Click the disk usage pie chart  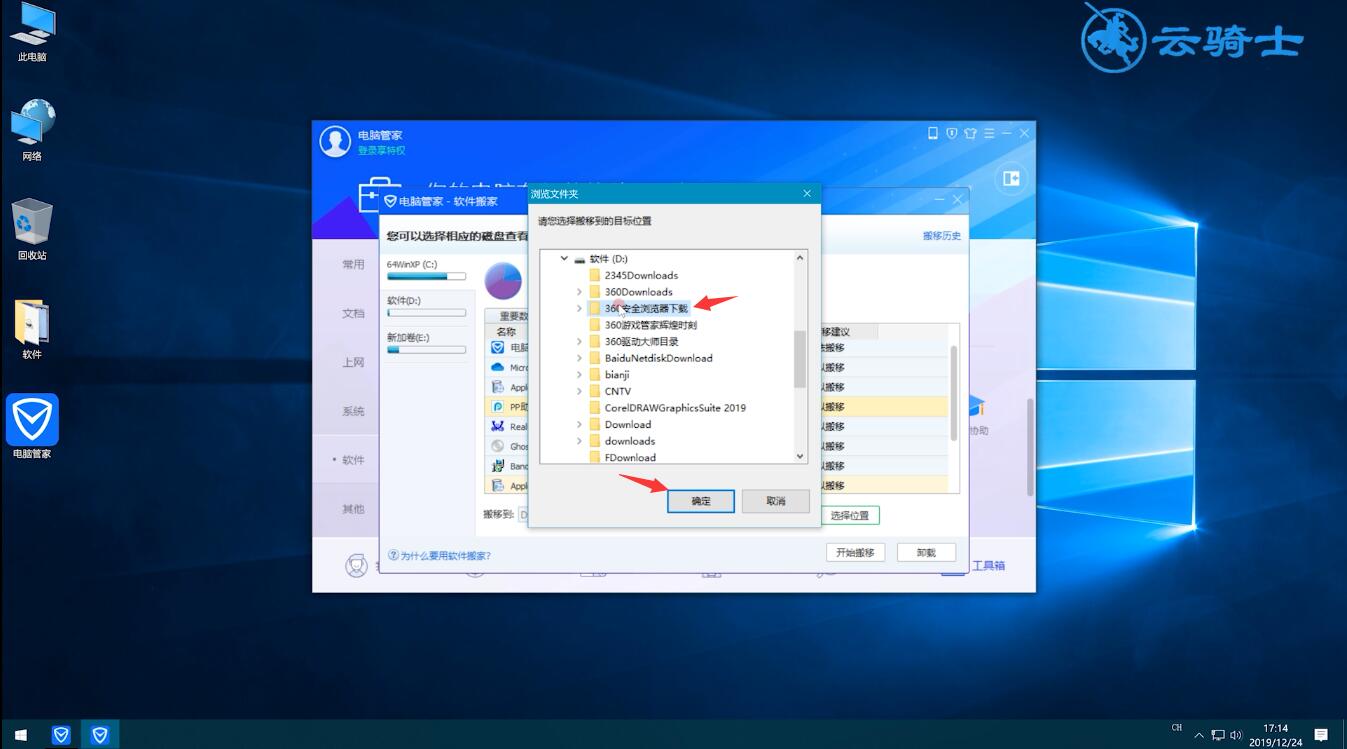tap(504, 281)
